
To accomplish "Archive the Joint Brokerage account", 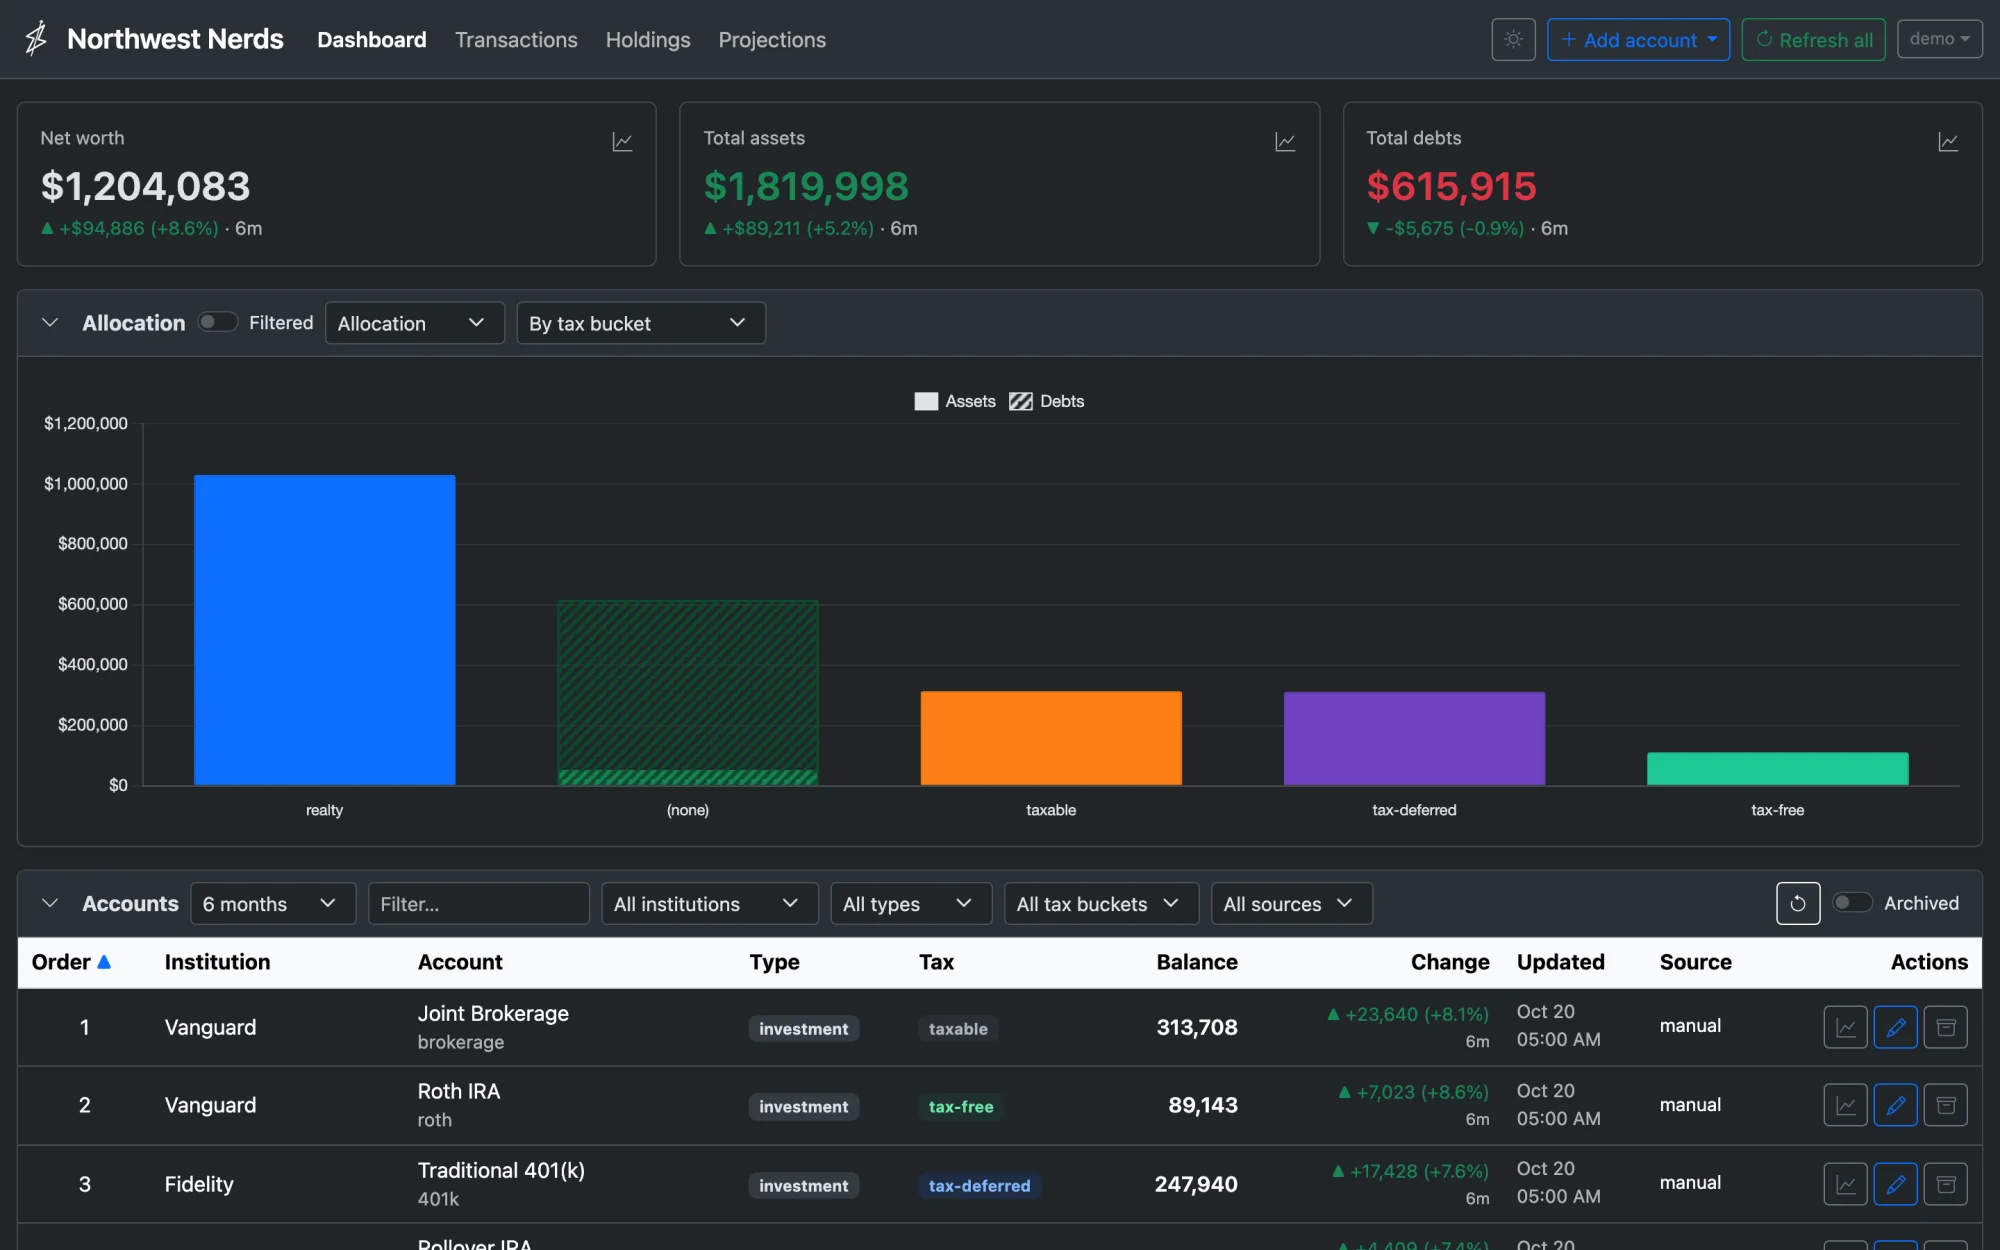I will click(x=1945, y=1027).
